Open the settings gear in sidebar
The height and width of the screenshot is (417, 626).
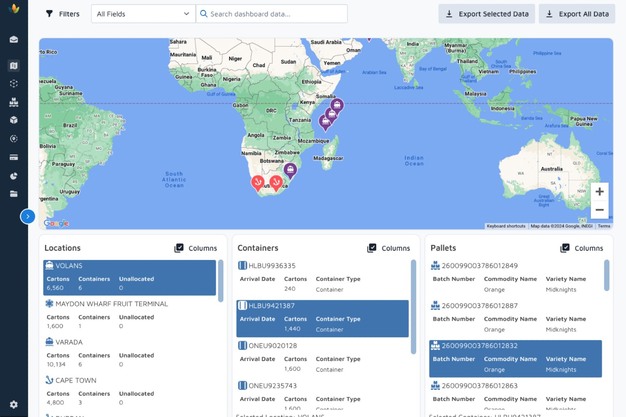pos(13,404)
